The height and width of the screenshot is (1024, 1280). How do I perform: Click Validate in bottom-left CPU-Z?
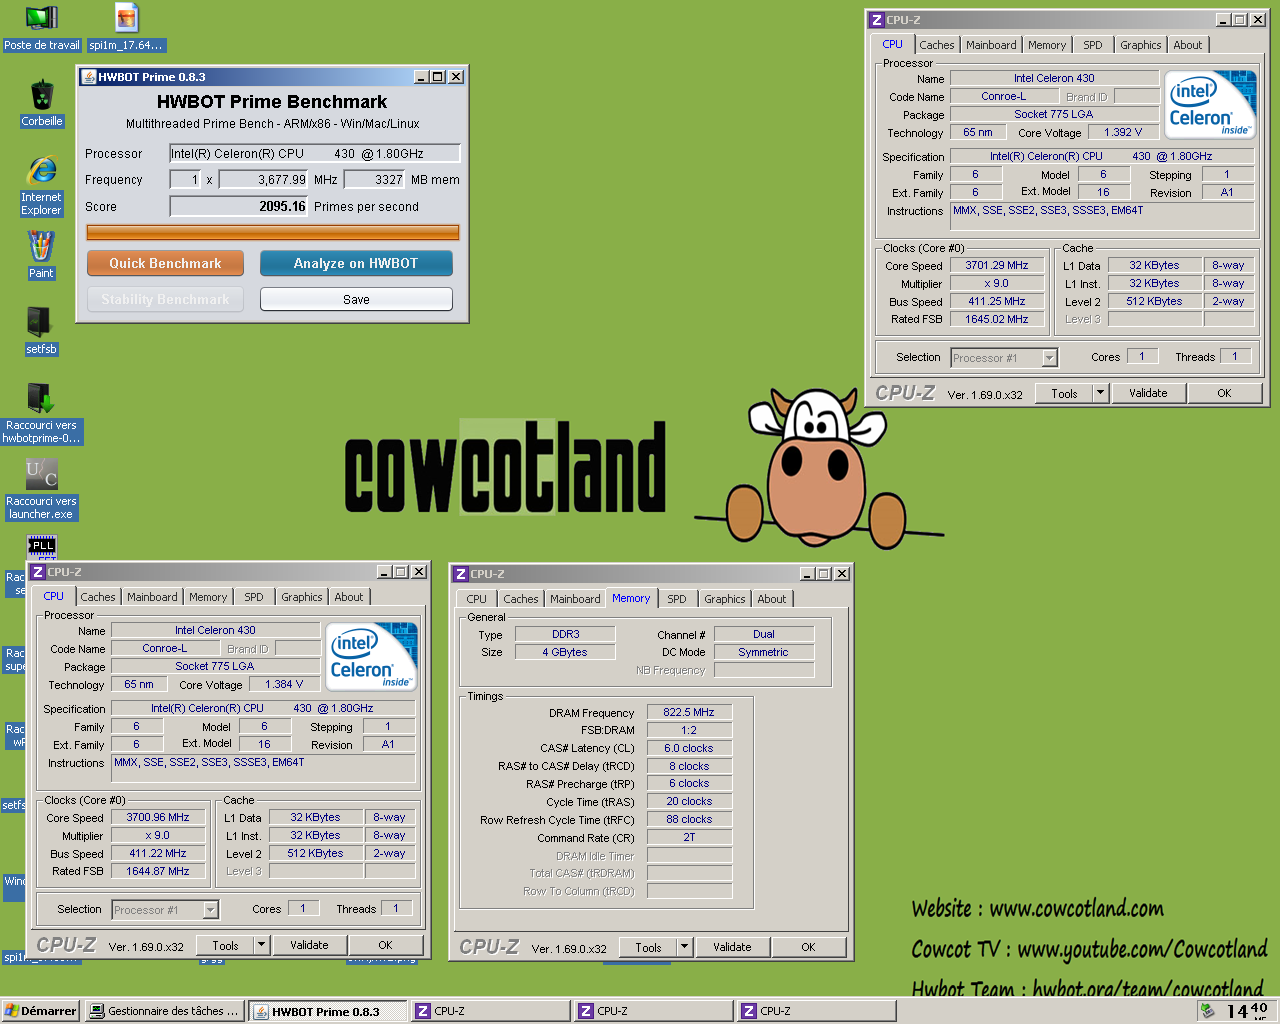tap(309, 945)
